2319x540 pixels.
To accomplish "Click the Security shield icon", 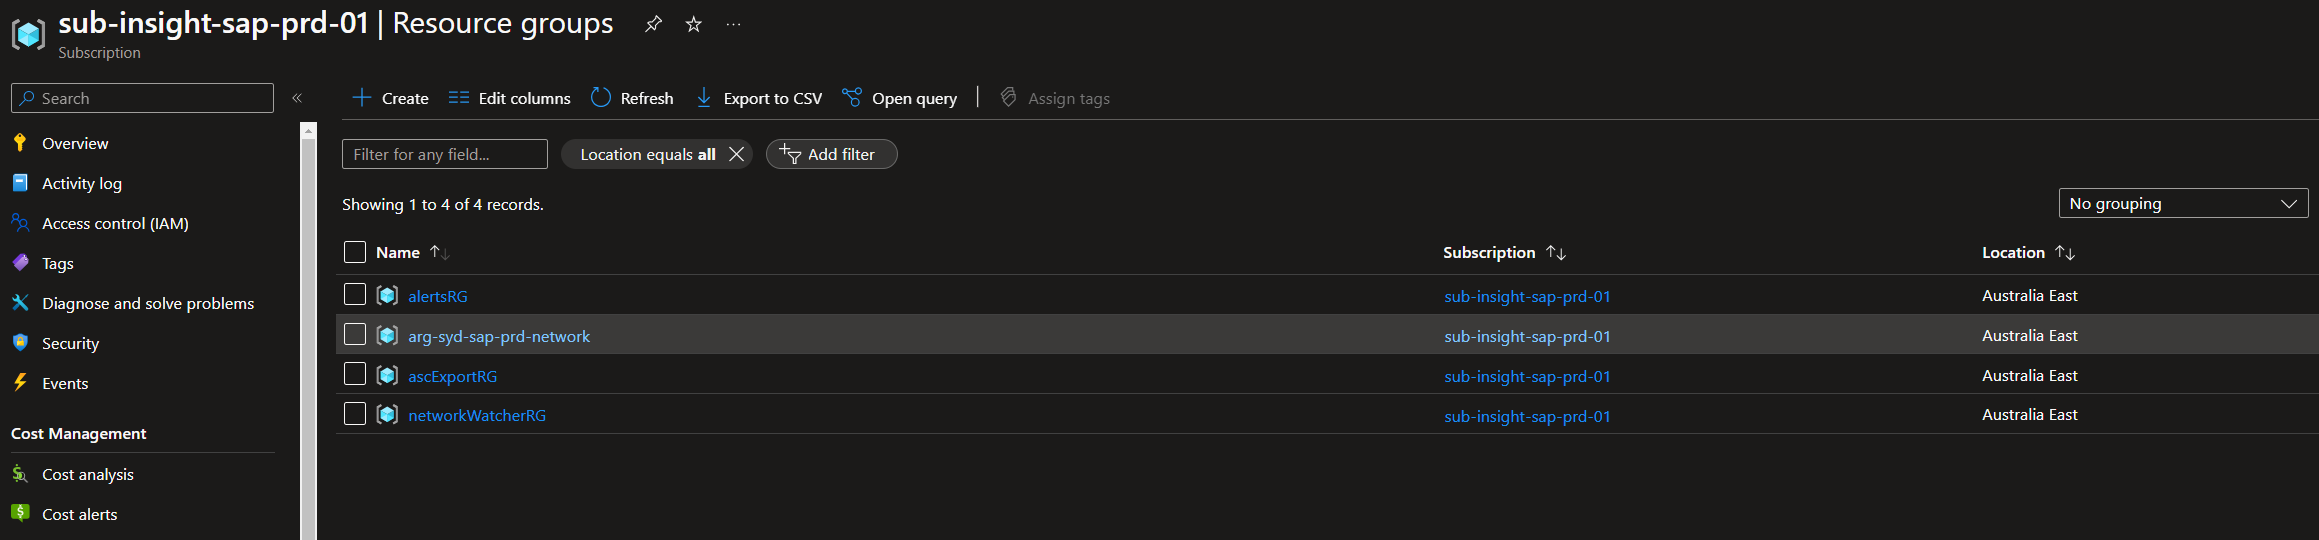I will (x=20, y=343).
